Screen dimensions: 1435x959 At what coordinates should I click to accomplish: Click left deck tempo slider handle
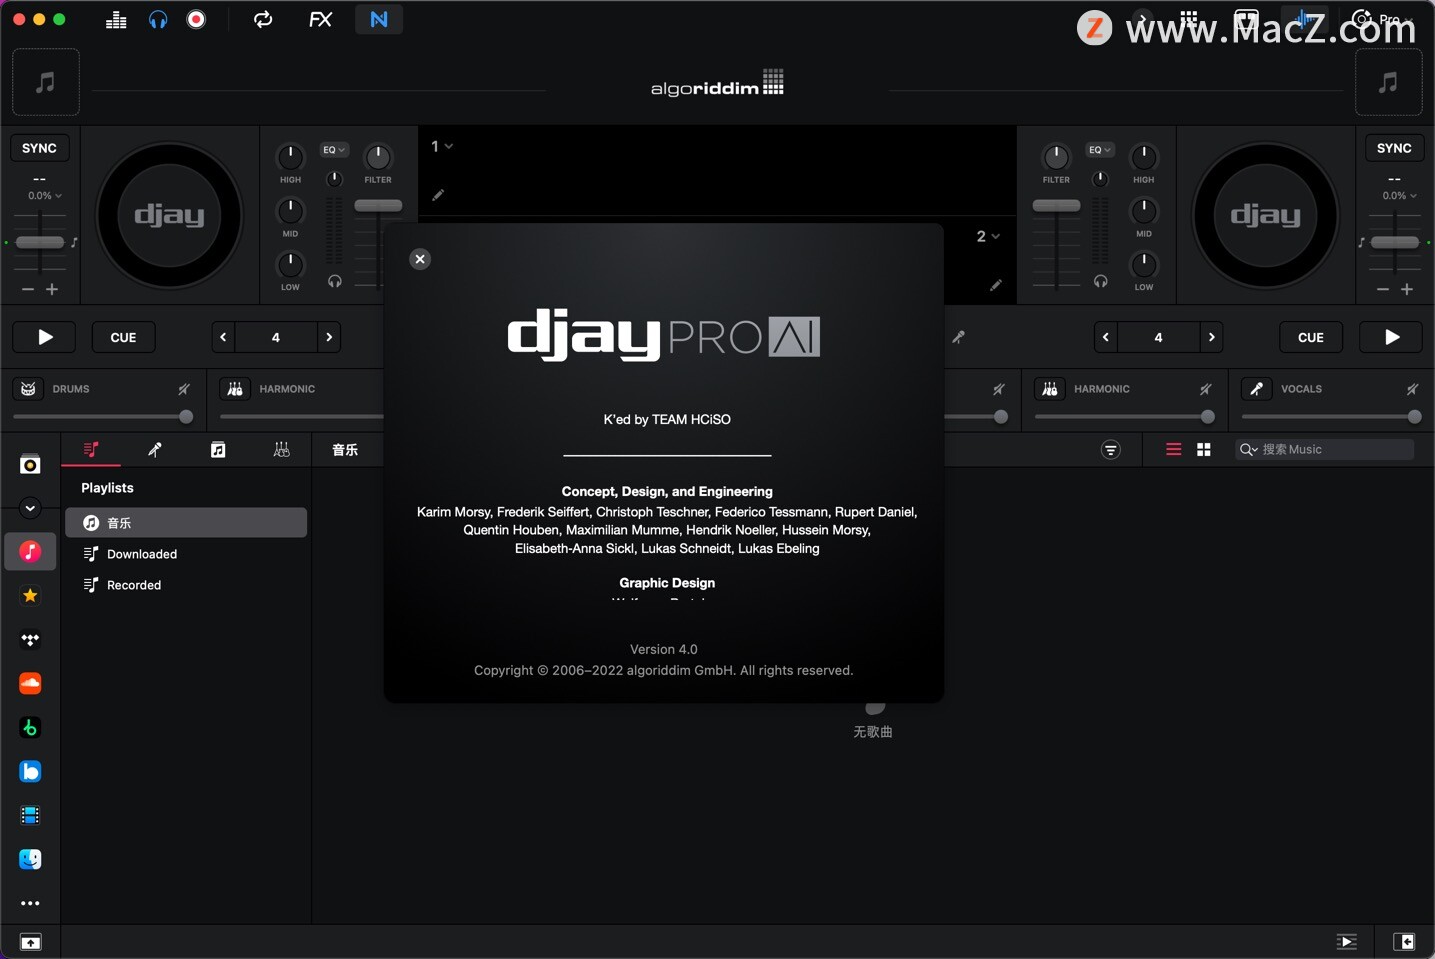[40, 242]
